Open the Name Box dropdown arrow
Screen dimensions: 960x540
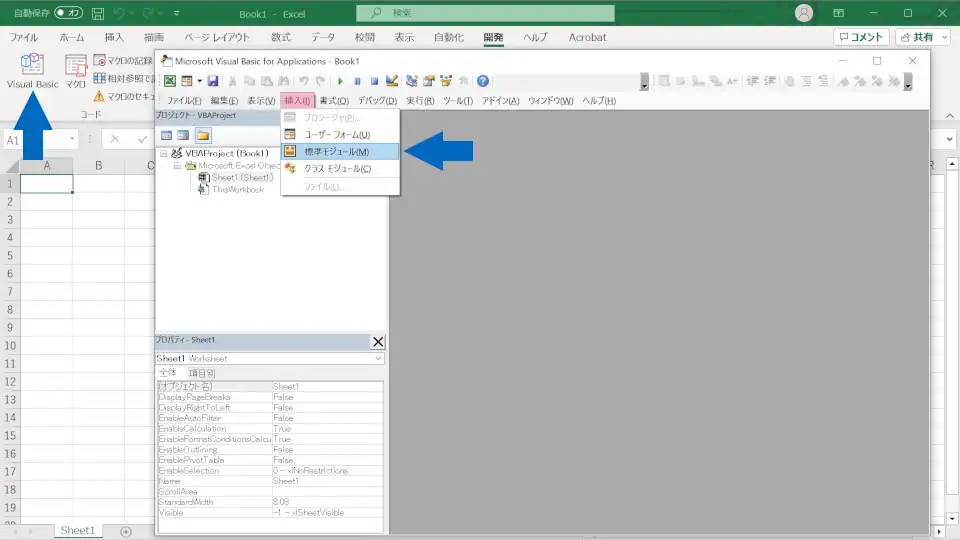click(72, 140)
